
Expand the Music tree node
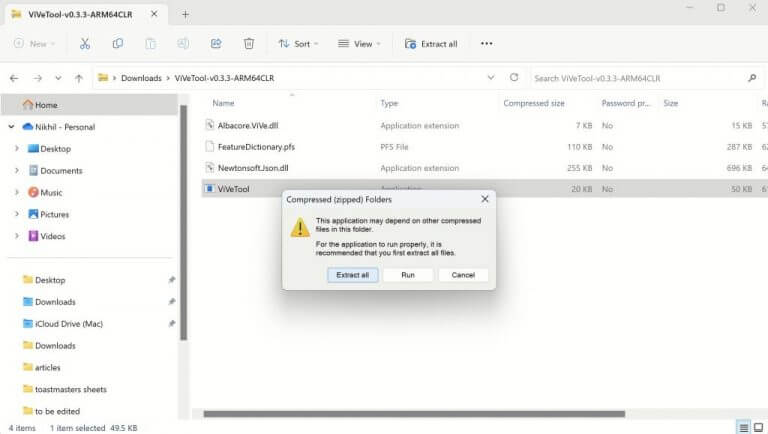click(17, 192)
